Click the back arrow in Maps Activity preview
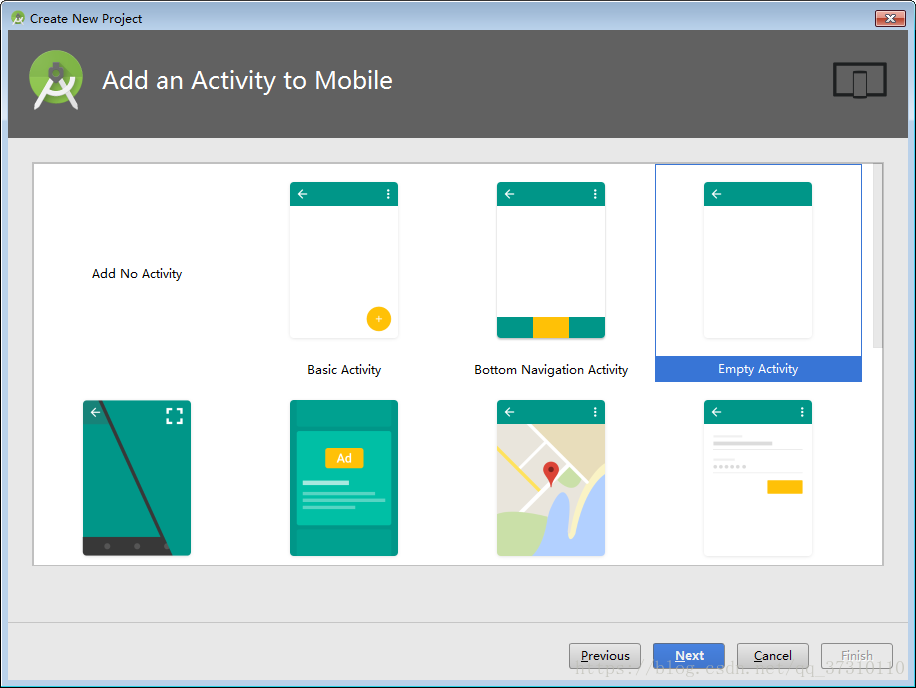 pyautogui.click(x=509, y=412)
